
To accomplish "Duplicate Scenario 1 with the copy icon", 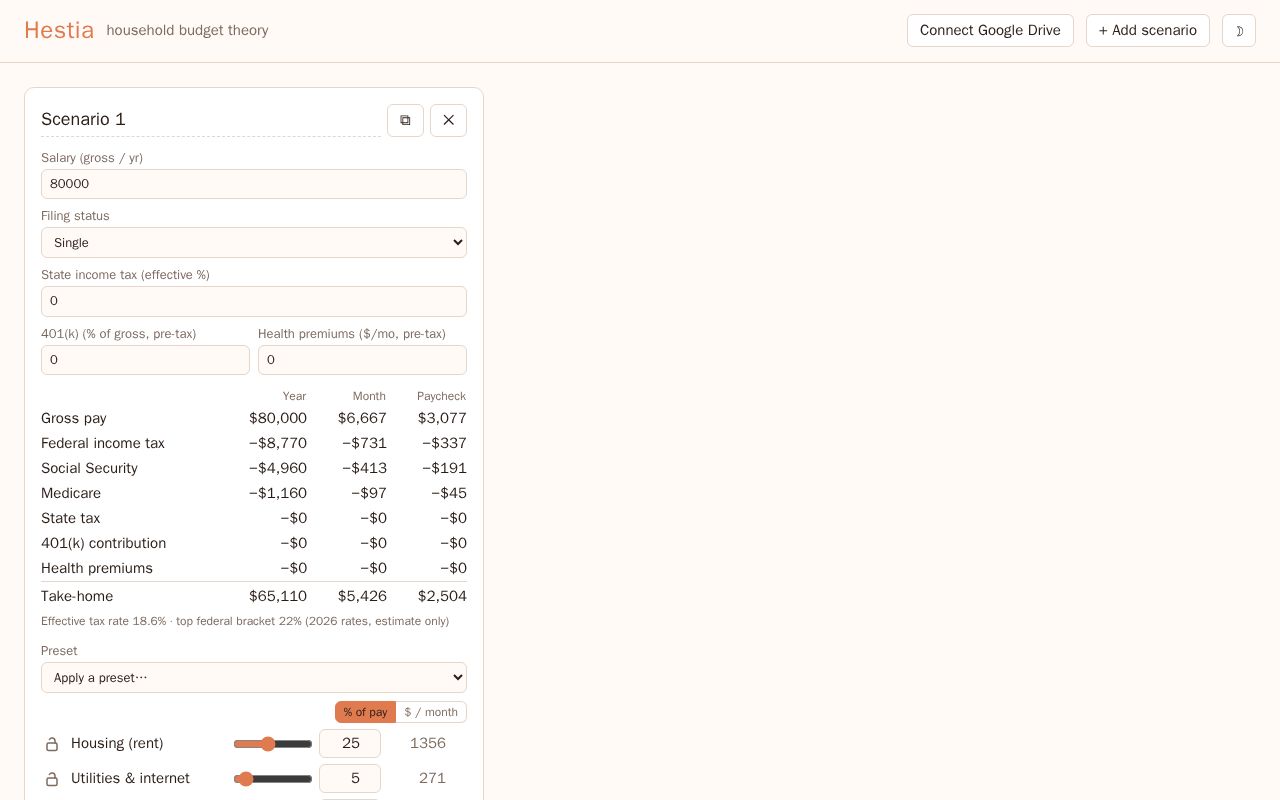I will (405, 120).
